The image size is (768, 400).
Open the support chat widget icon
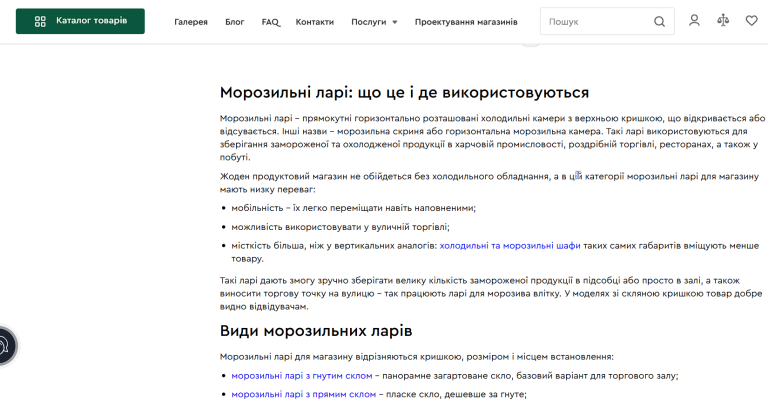click(x=5, y=346)
